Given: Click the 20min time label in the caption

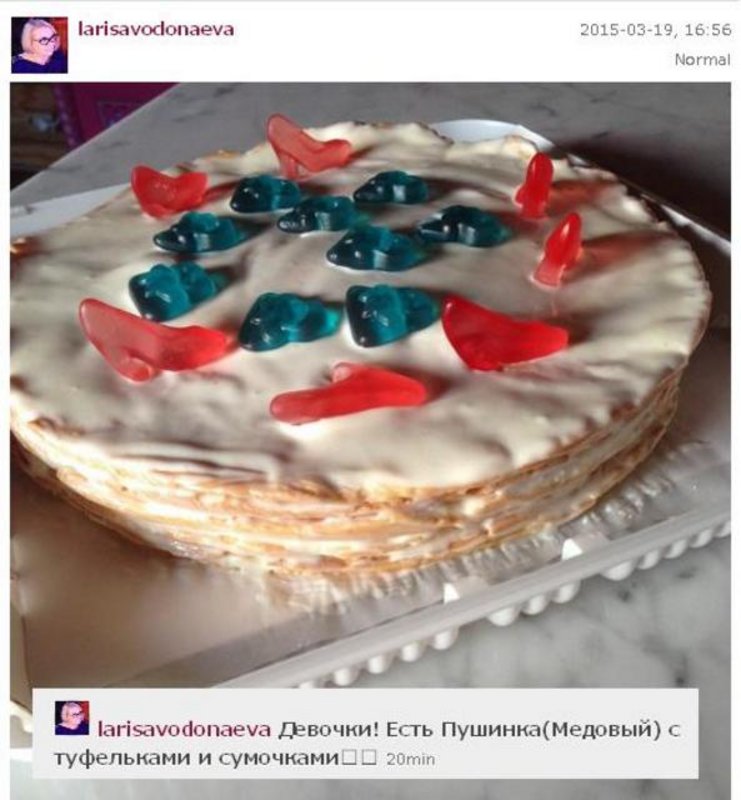Looking at the screenshot, I should 410,760.
